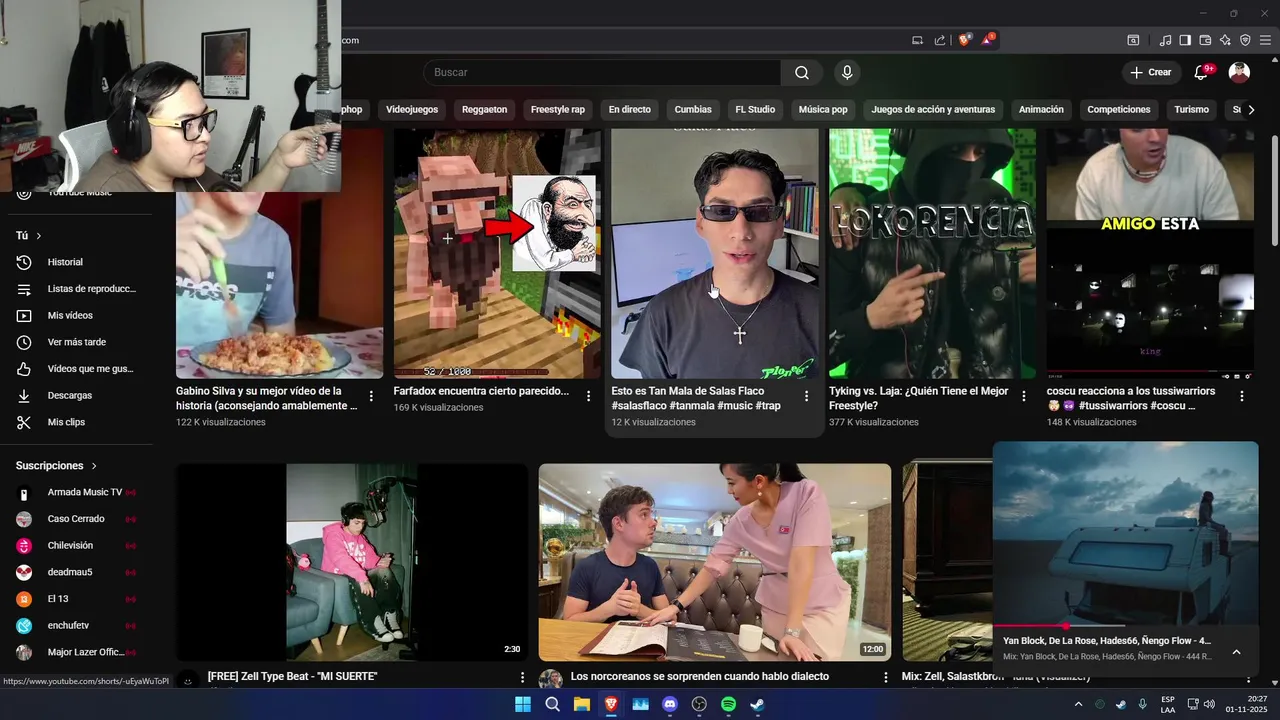Click the miniplayer video of Yan Block
The width and height of the screenshot is (1280, 720).
[x=1125, y=534]
